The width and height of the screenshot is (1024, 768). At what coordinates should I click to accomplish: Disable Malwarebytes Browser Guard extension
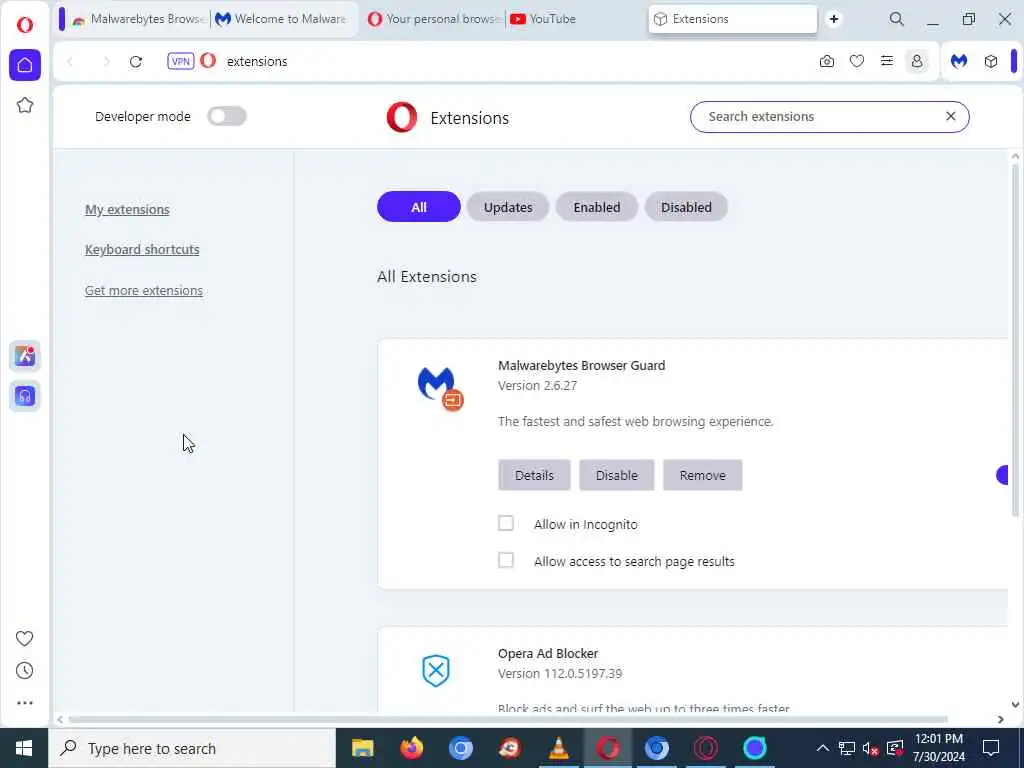click(x=616, y=475)
